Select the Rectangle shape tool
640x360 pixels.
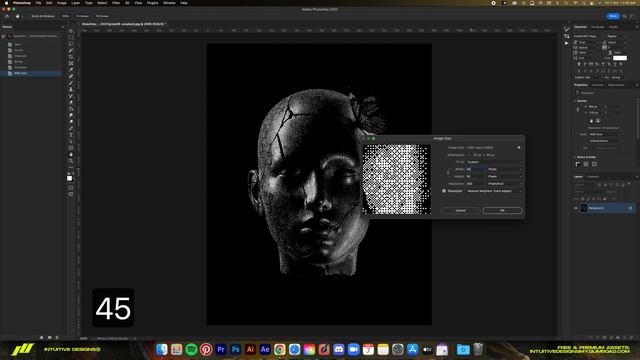(x=71, y=148)
